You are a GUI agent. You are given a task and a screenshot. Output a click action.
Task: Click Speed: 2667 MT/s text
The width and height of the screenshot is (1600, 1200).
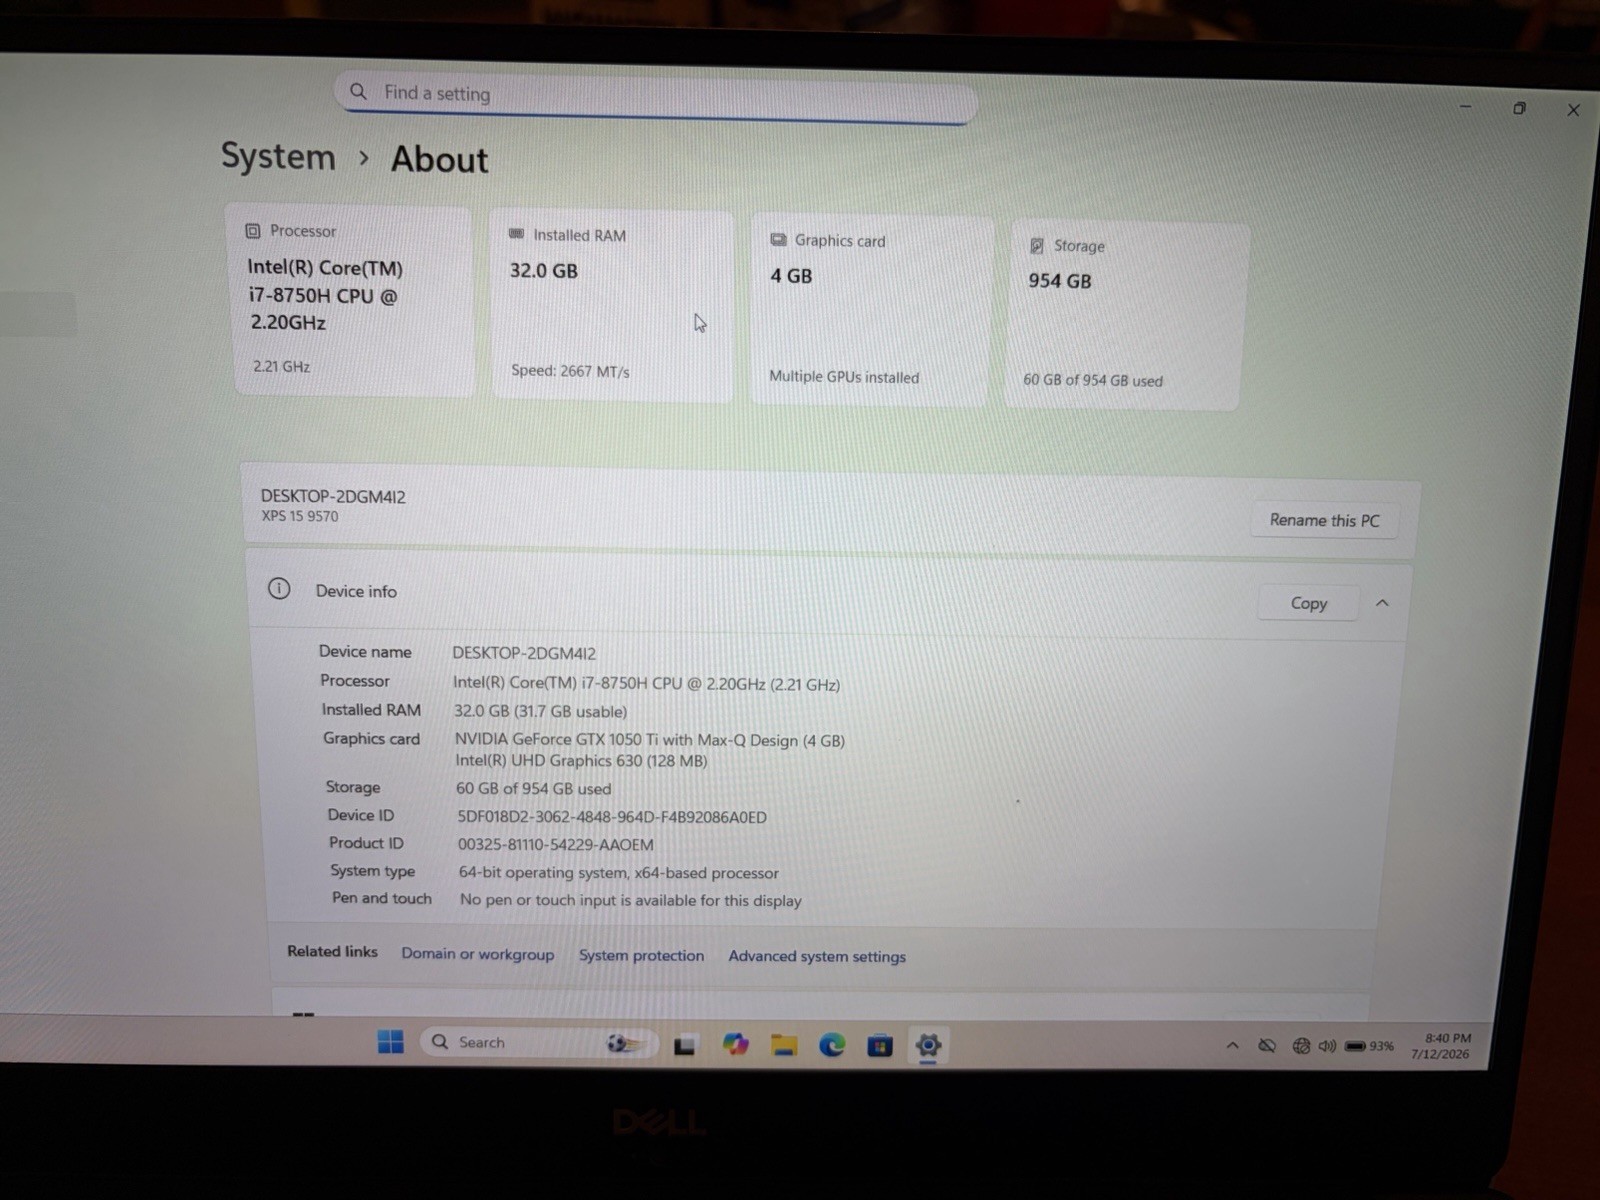tap(570, 371)
